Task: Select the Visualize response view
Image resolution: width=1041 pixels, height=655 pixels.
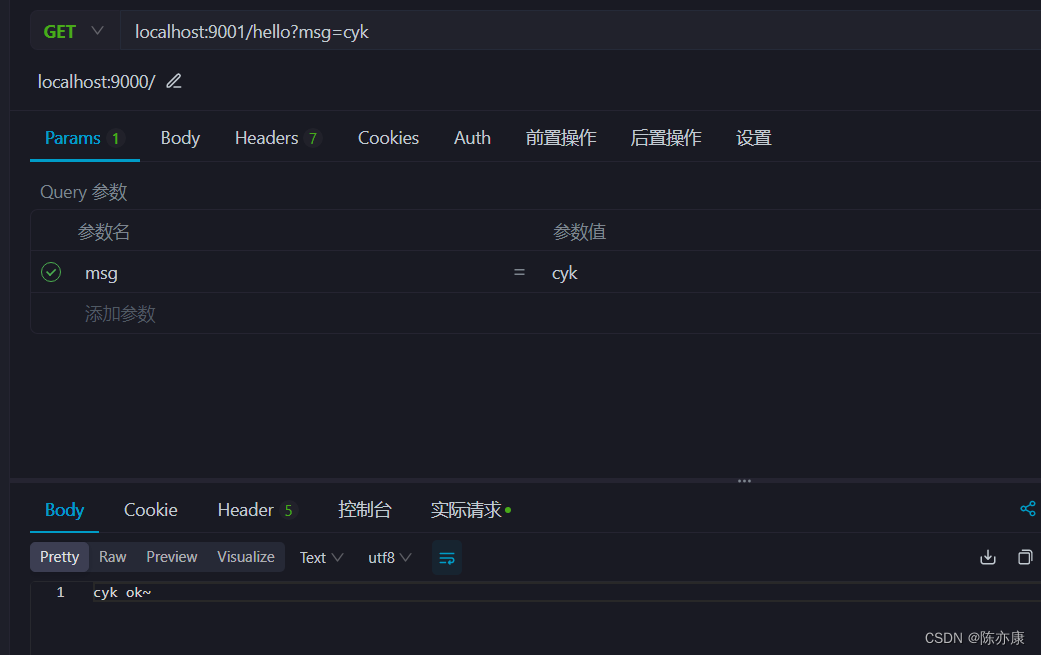Action: click(245, 557)
